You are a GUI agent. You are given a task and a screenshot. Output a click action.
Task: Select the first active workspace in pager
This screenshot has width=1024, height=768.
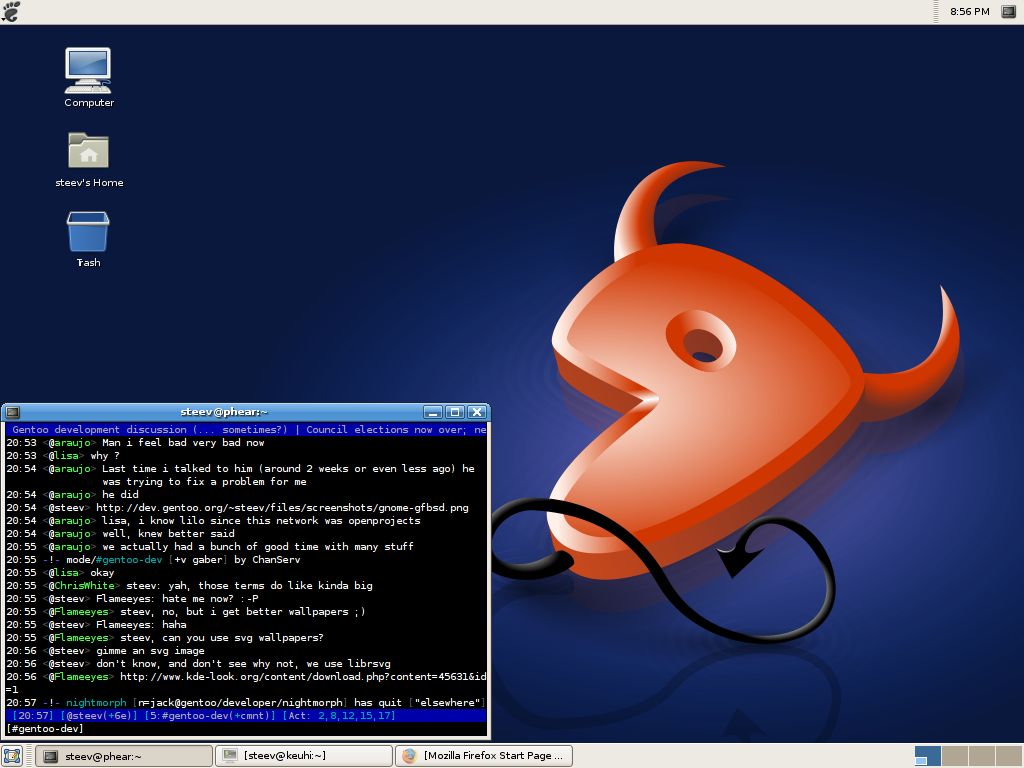(x=927, y=756)
